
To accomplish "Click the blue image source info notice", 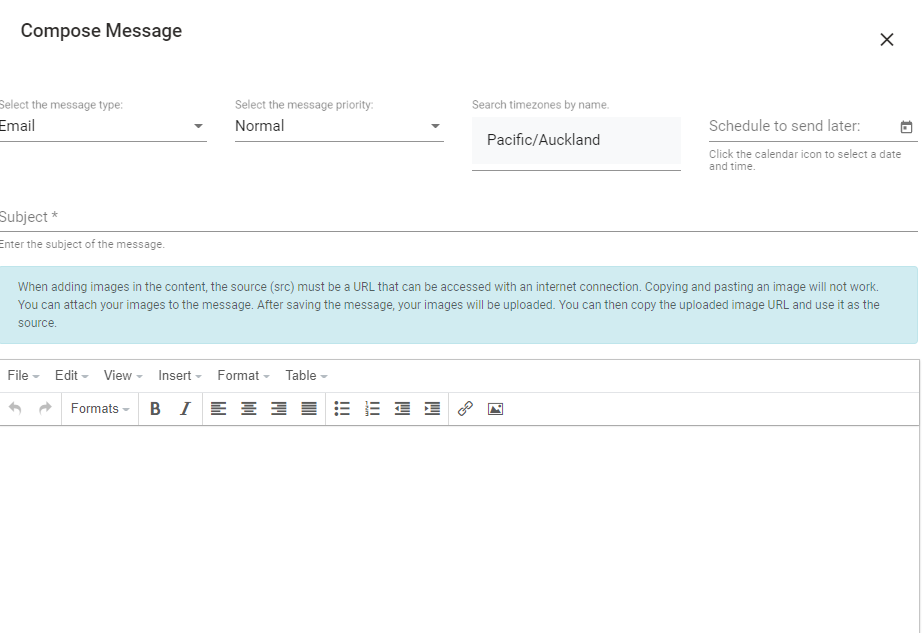I will [x=458, y=305].
